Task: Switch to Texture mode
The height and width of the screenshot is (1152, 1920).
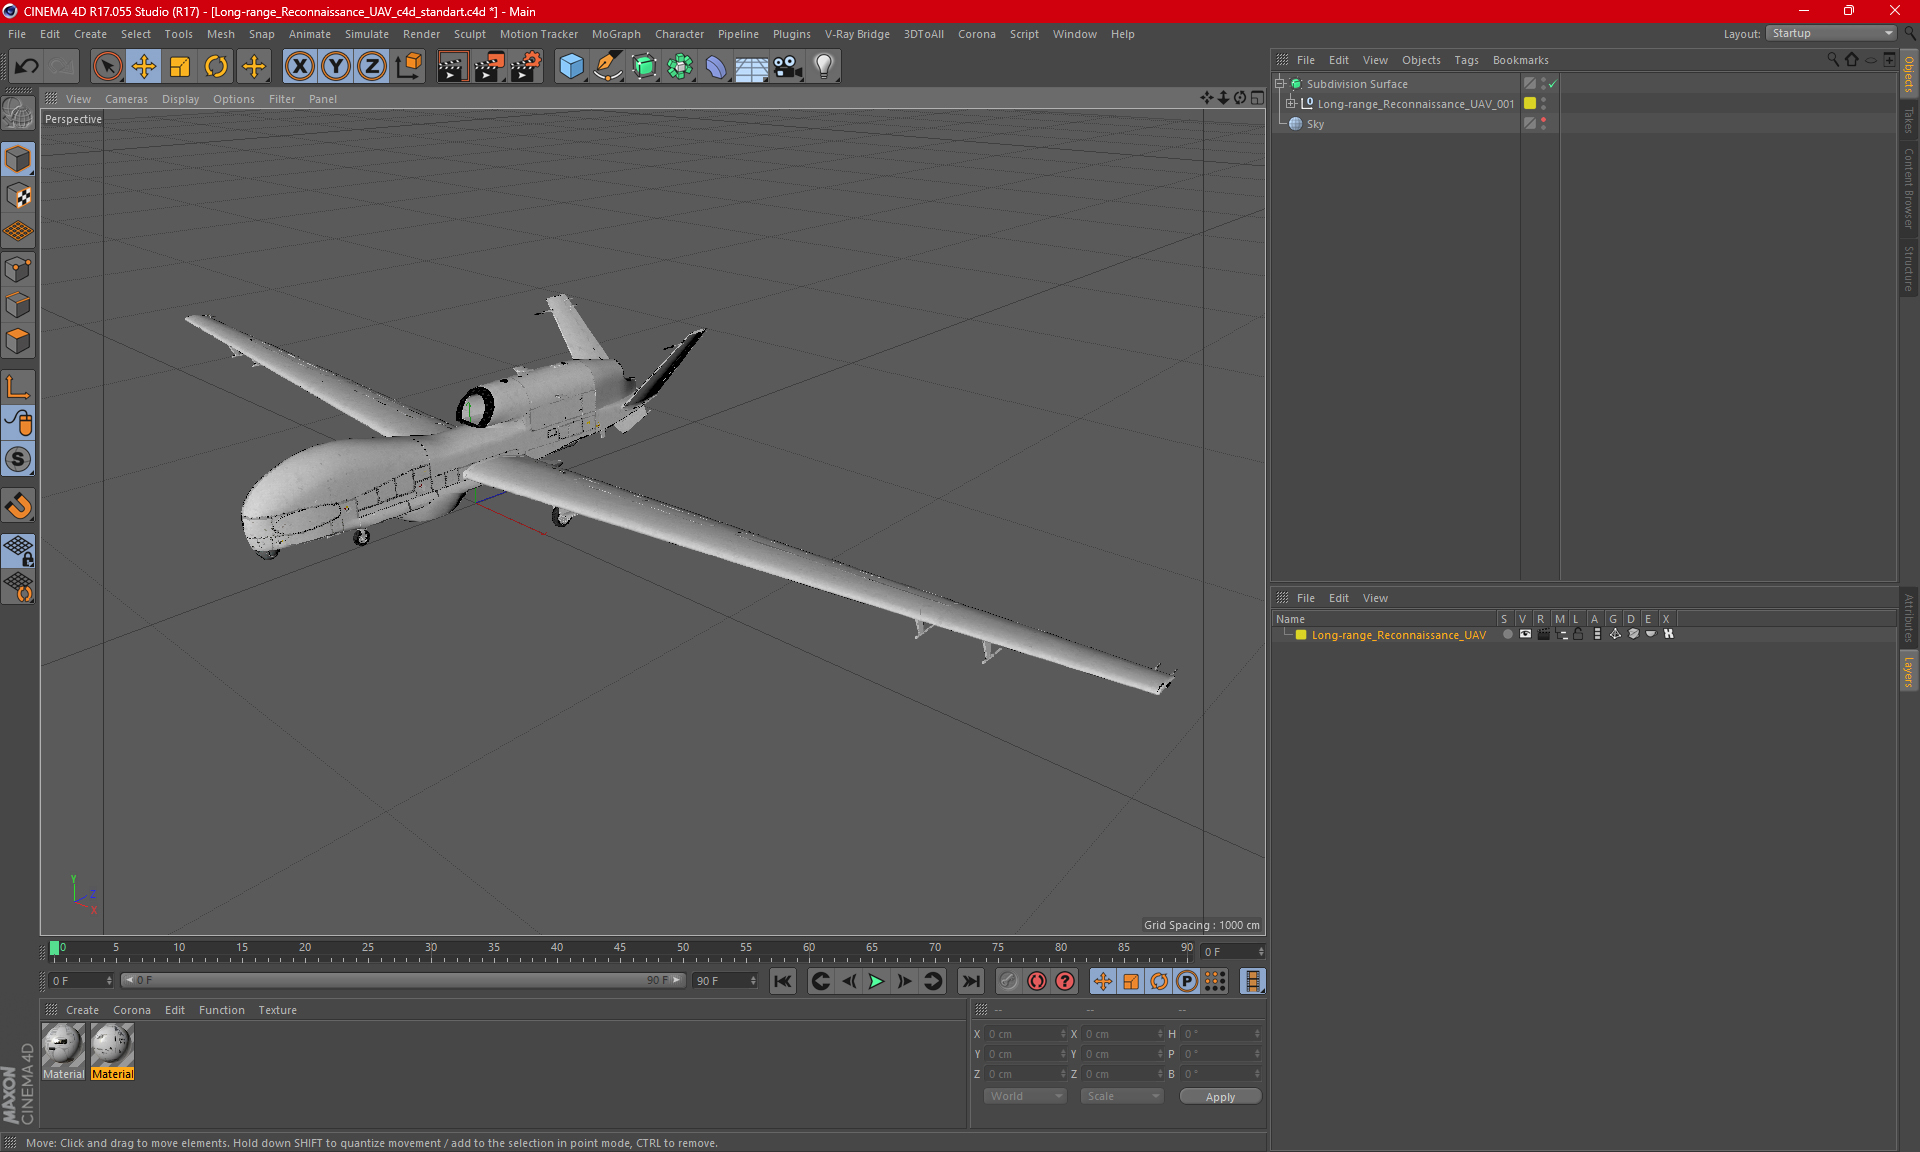Action: 18,195
